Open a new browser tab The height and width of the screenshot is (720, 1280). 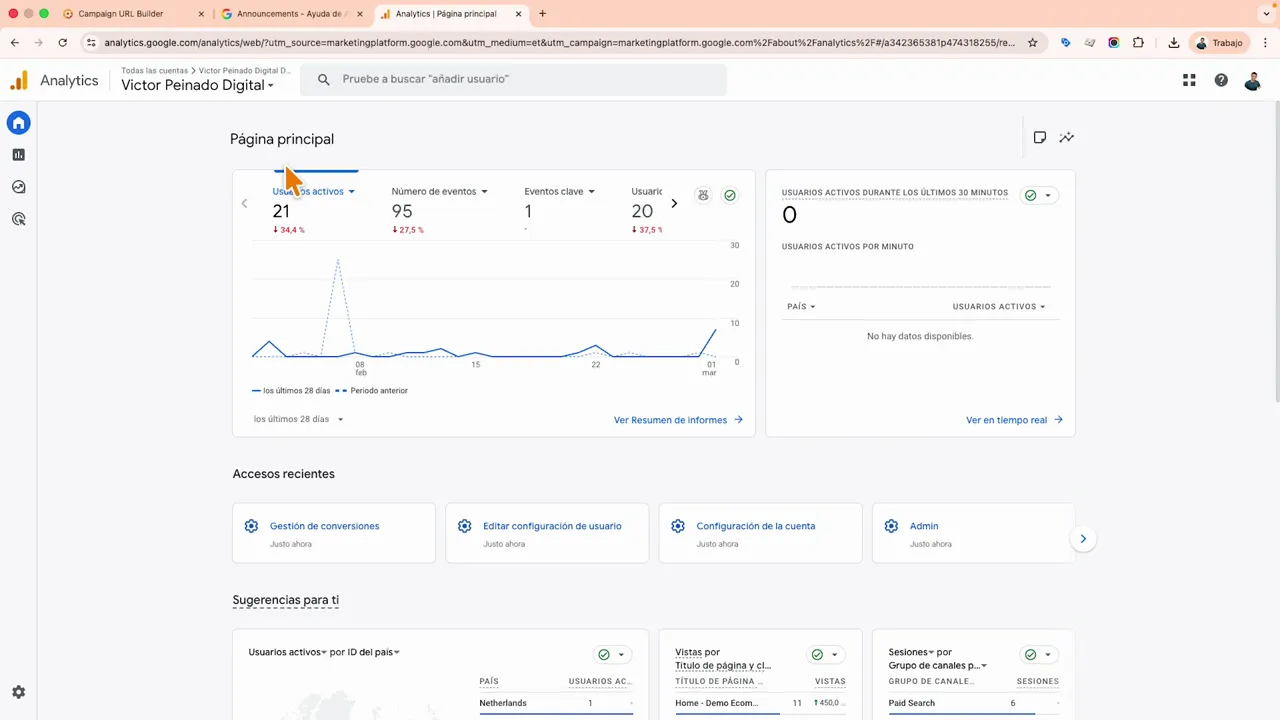tap(543, 14)
